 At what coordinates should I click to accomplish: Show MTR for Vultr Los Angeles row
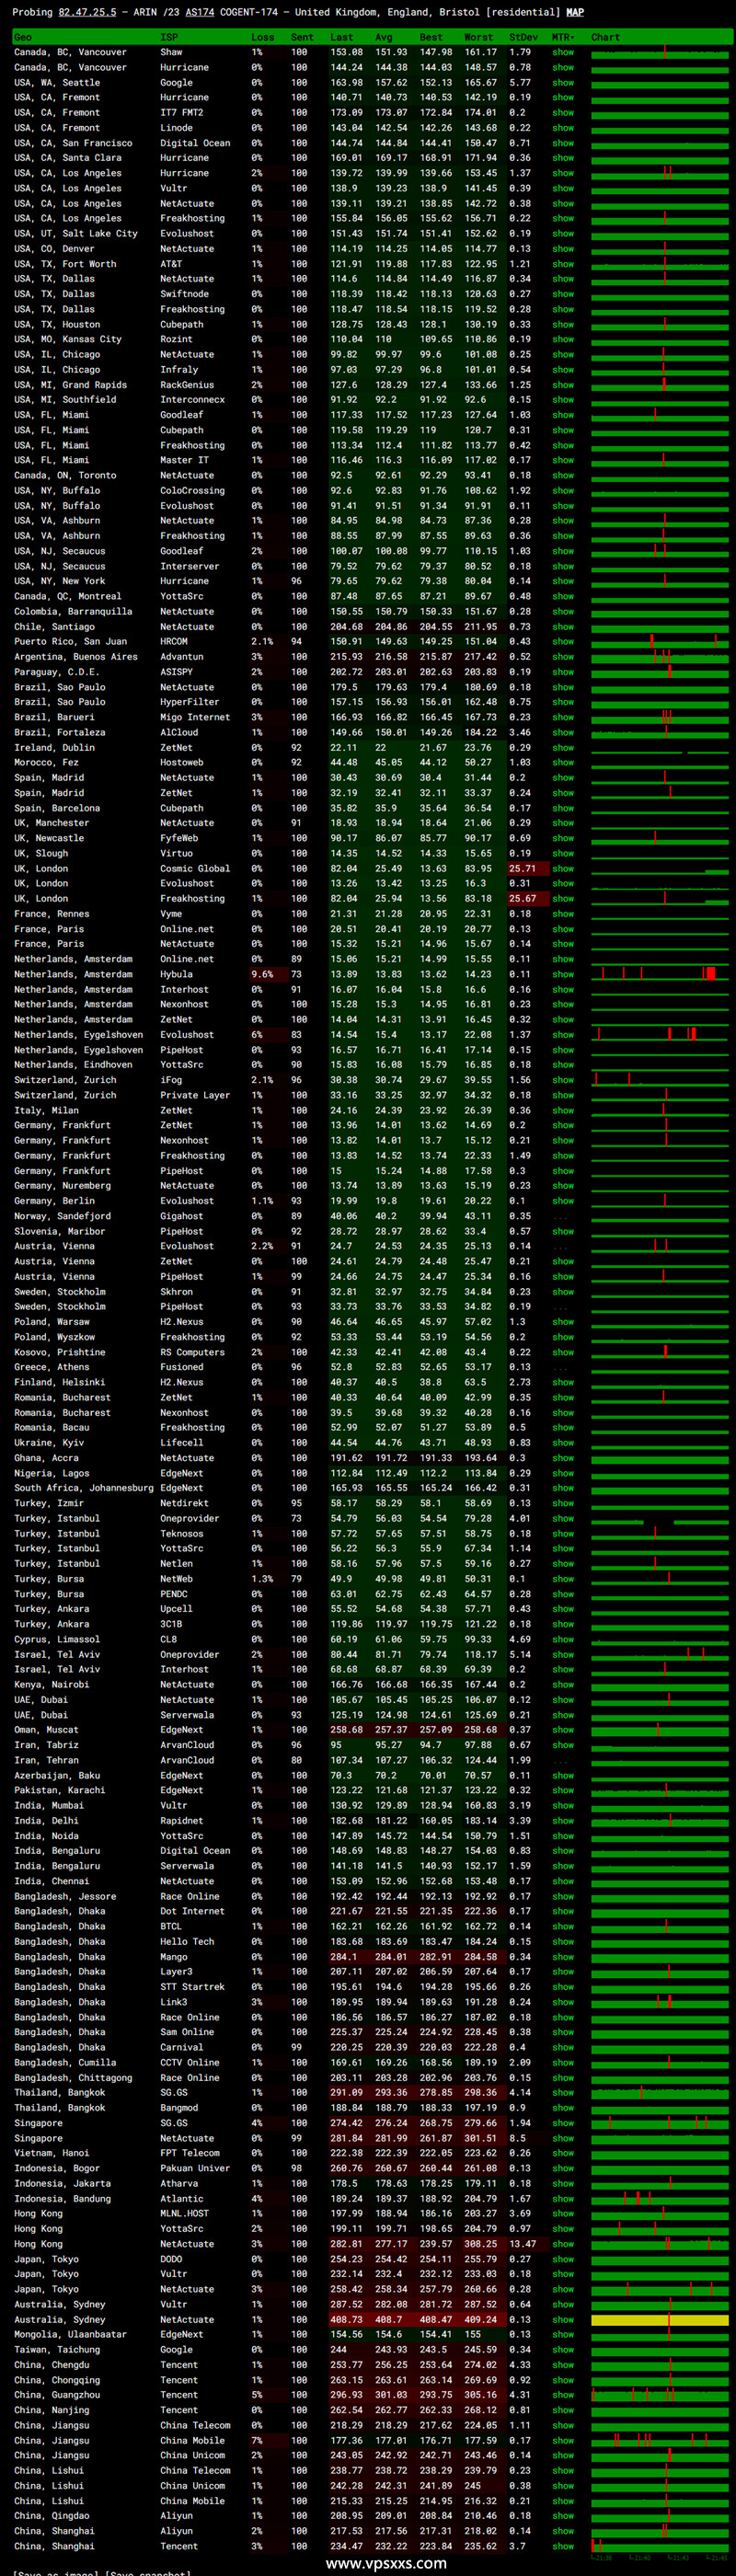click(x=563, y=188)
